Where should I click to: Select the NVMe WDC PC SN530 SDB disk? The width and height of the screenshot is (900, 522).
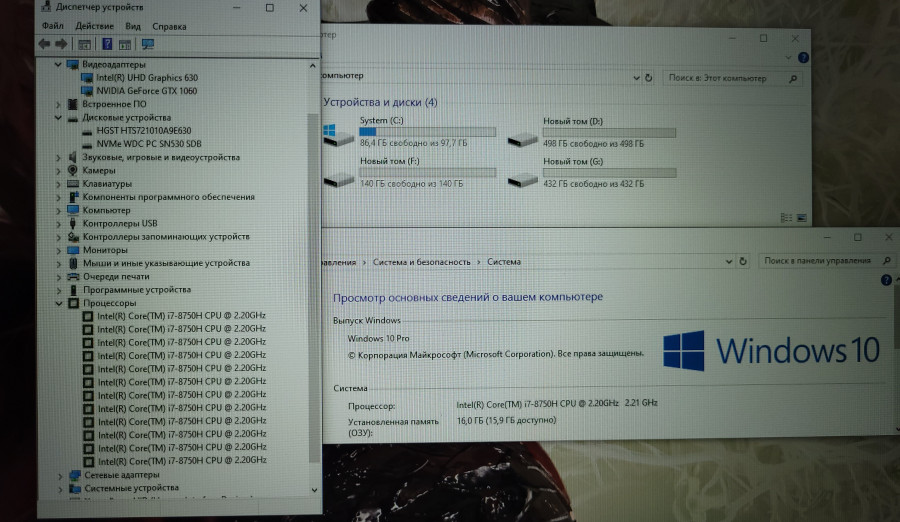click(149, 144)
